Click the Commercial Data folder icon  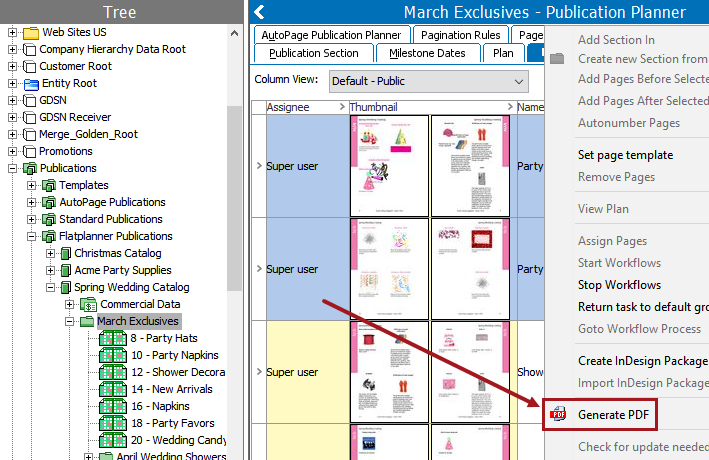89,304
